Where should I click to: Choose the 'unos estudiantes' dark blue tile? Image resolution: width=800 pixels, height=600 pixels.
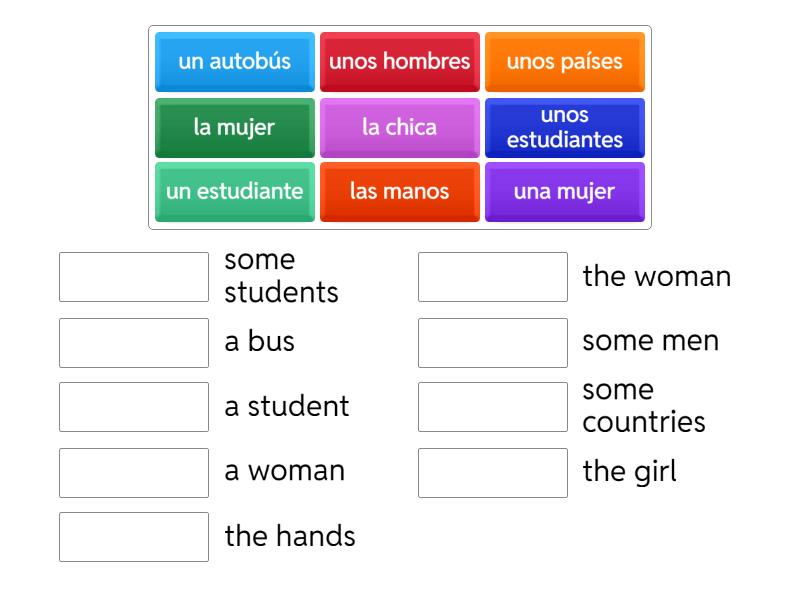(x=565, y=127)
